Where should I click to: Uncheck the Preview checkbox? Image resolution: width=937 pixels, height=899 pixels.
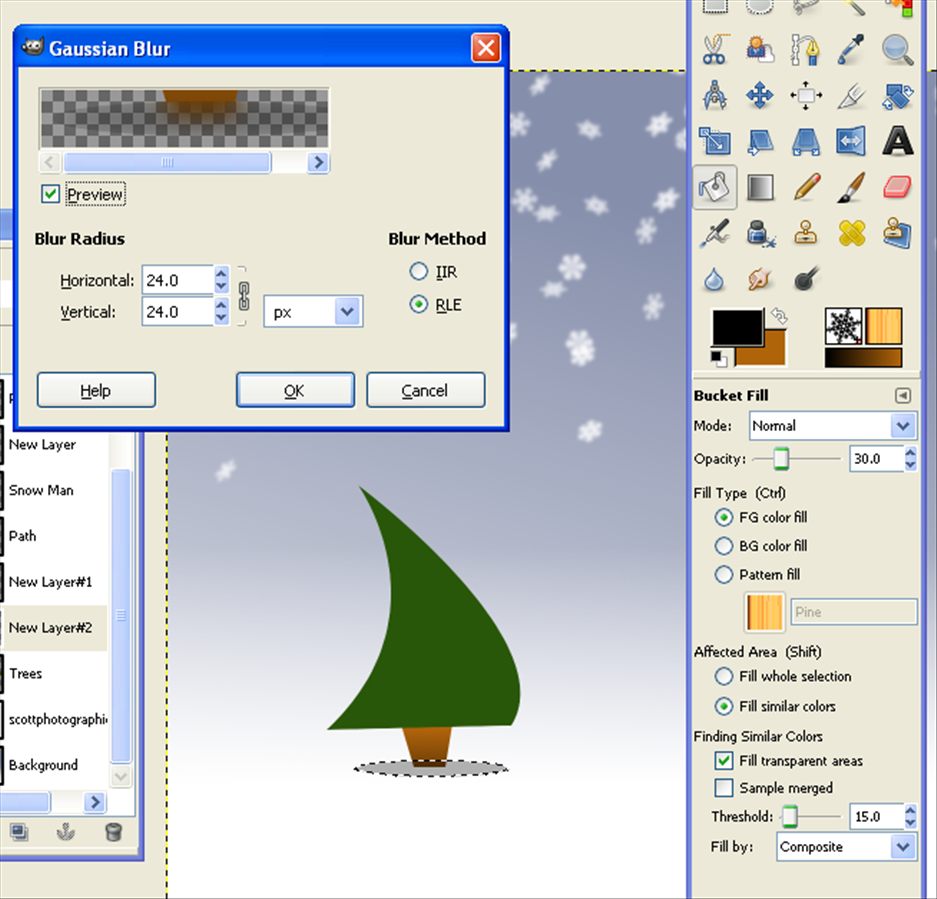(x=50, y=194)
